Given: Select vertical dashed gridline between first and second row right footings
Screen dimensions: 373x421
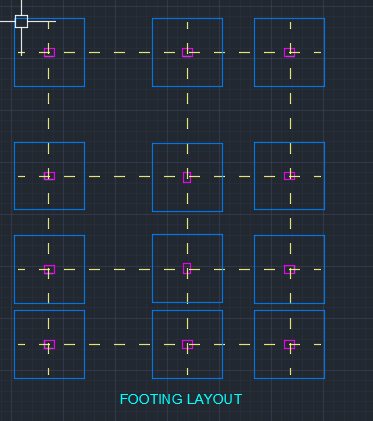Looking at the screenshot, I should 290,114.
